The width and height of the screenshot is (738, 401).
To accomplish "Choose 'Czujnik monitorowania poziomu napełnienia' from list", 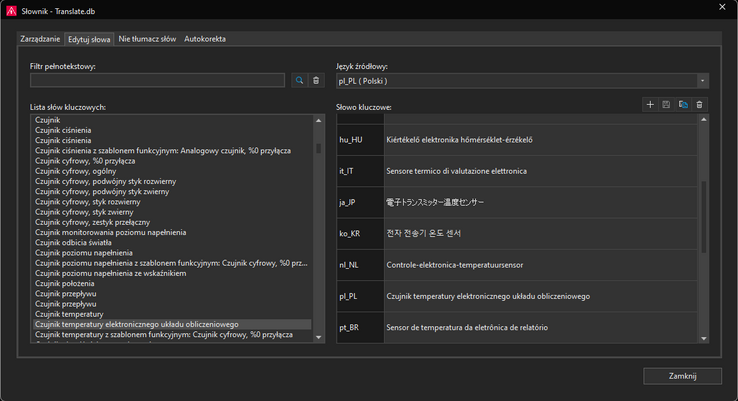I will click(111, 232).
